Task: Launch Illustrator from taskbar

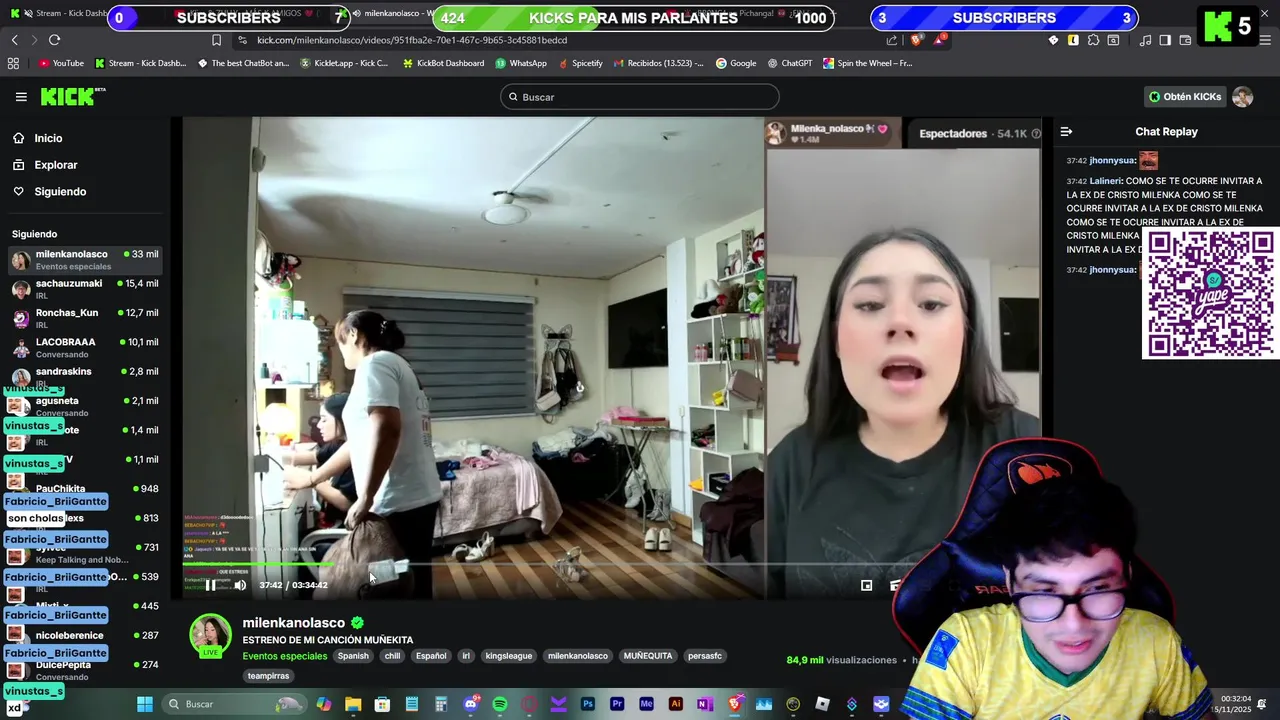Action: coord(675,704)
